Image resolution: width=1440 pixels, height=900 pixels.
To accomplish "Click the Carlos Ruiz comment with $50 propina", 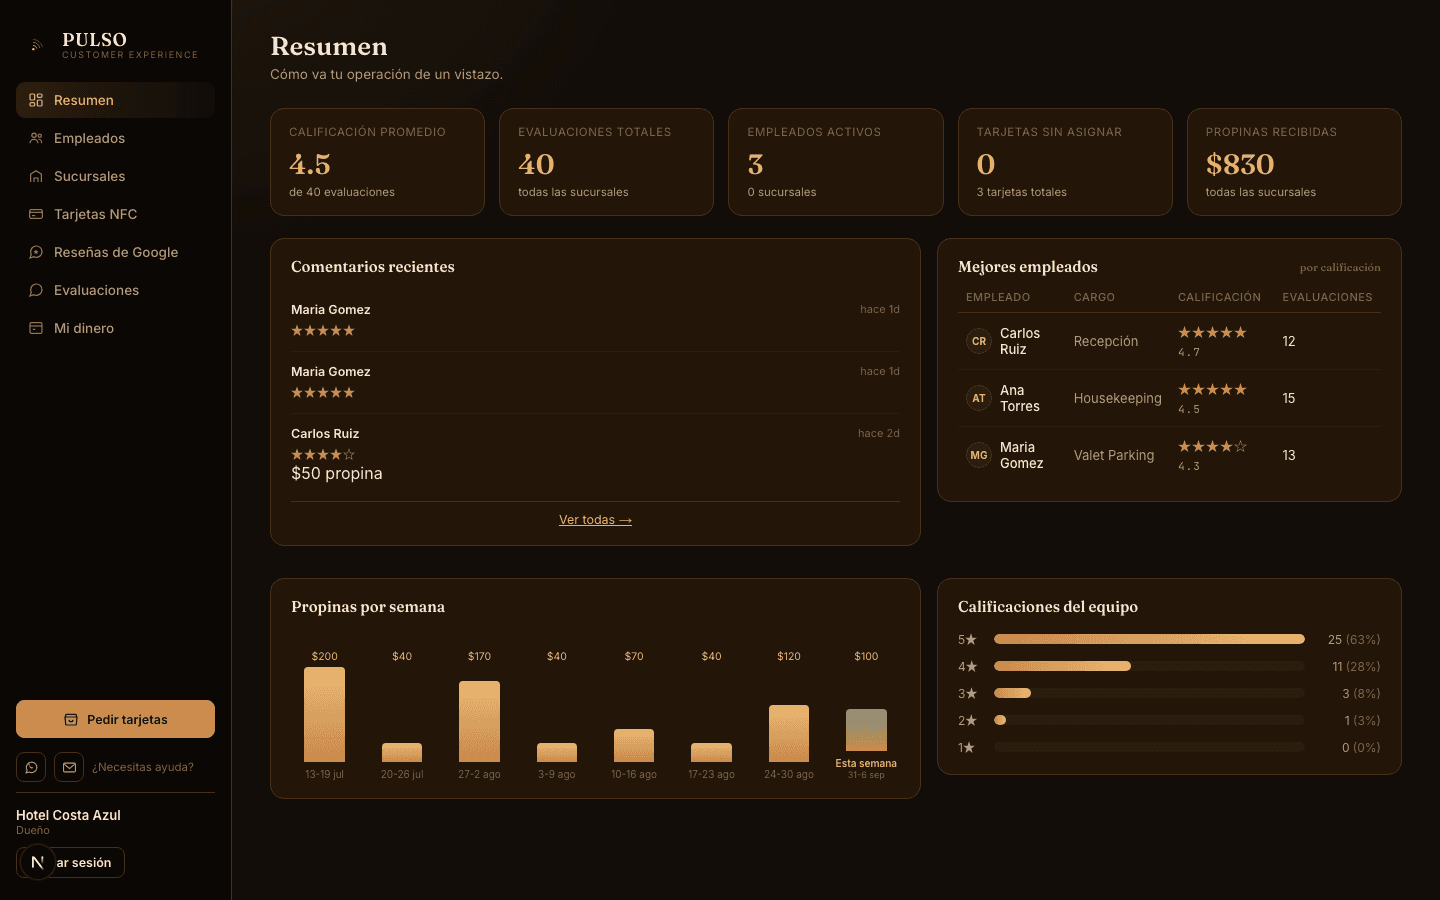I will click(x=595, y=457).
